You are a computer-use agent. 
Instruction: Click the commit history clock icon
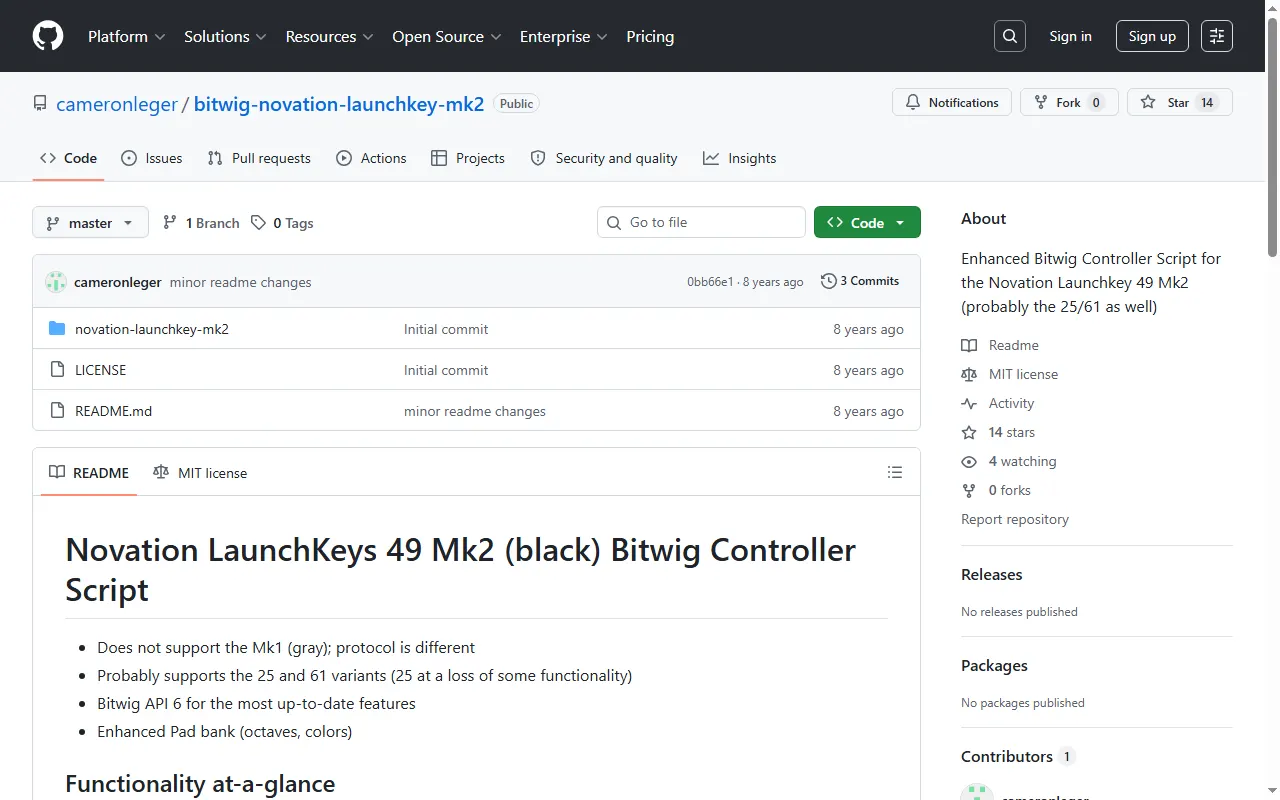828,281
